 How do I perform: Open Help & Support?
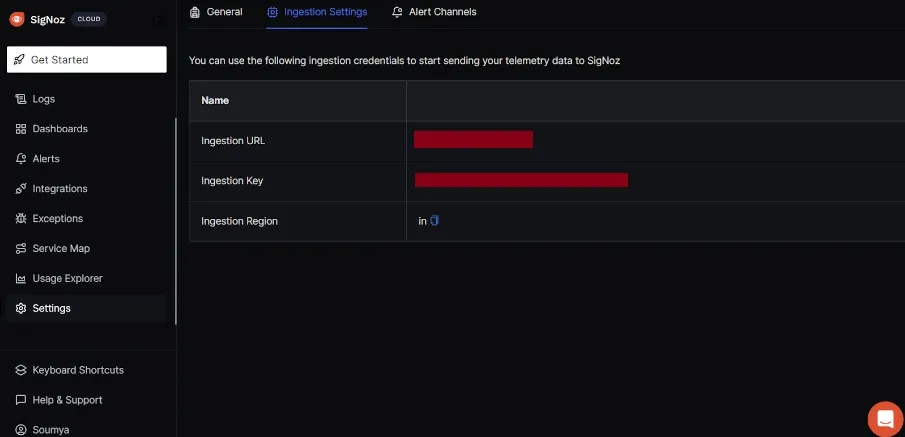[87, 400]
